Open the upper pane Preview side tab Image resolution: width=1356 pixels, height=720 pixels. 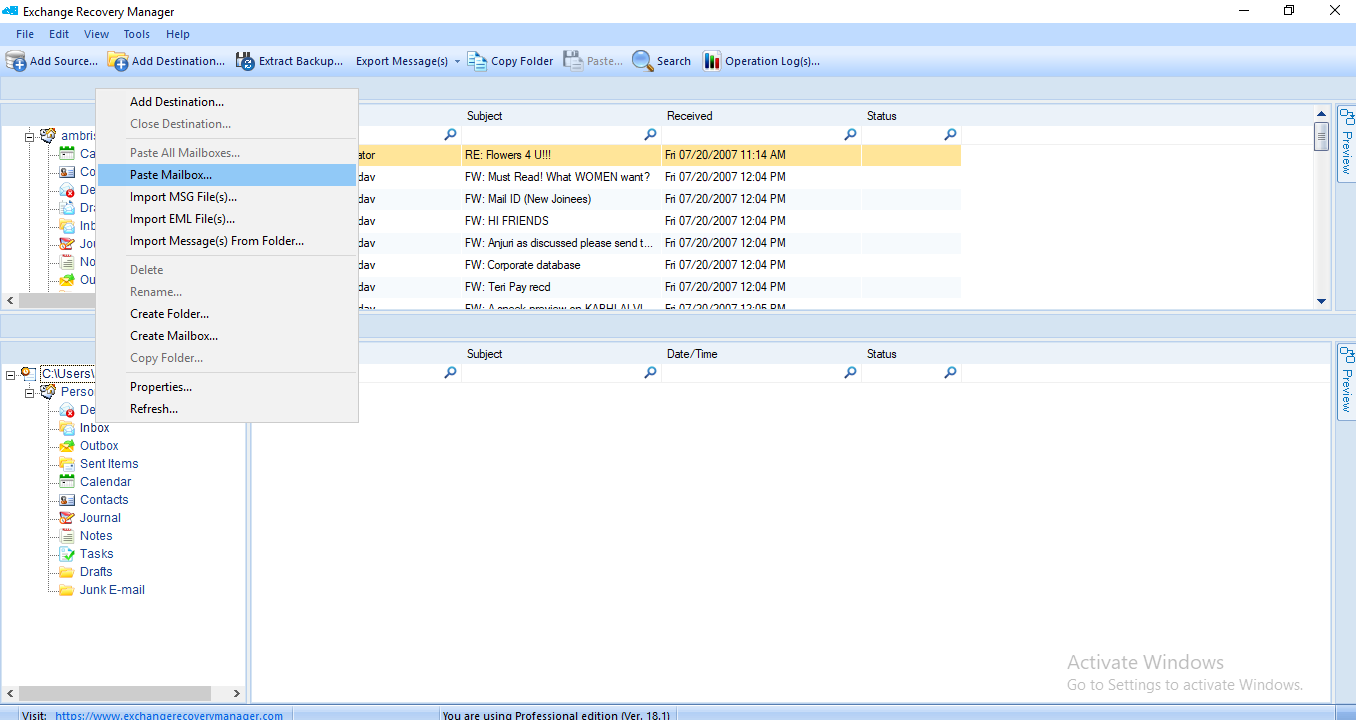[x=1346, y=143]
